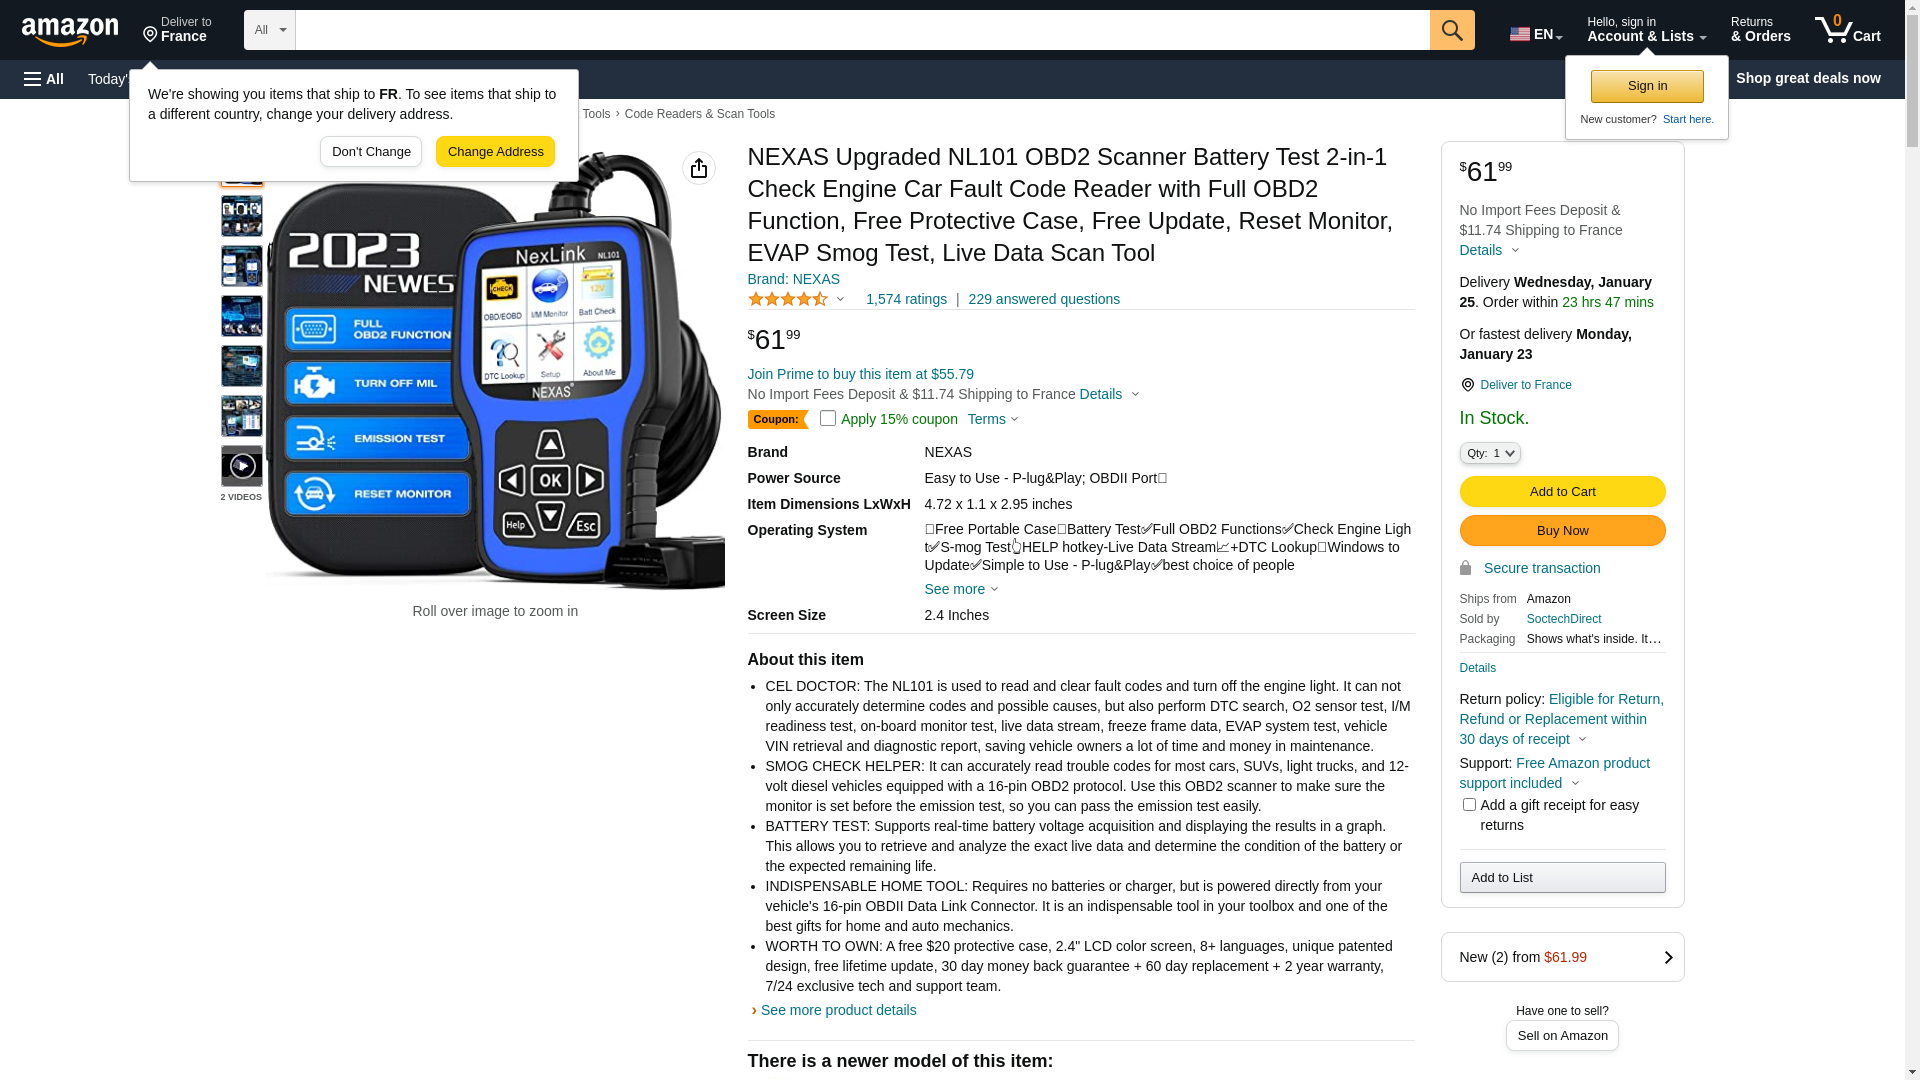Open the shopping cart icon
This screenshot has width=1920, height=1080.
(x=1847, y=30)
